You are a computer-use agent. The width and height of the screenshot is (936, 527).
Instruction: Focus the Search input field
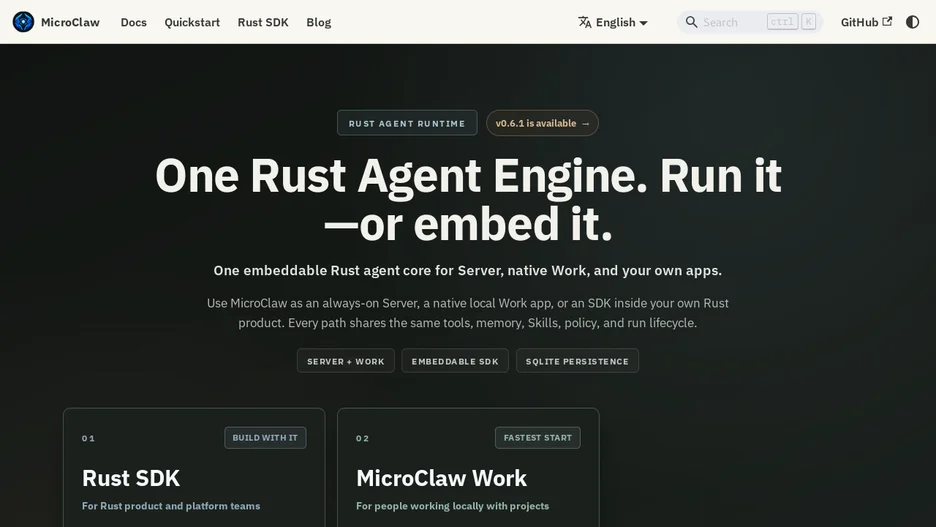pos(750,22)
